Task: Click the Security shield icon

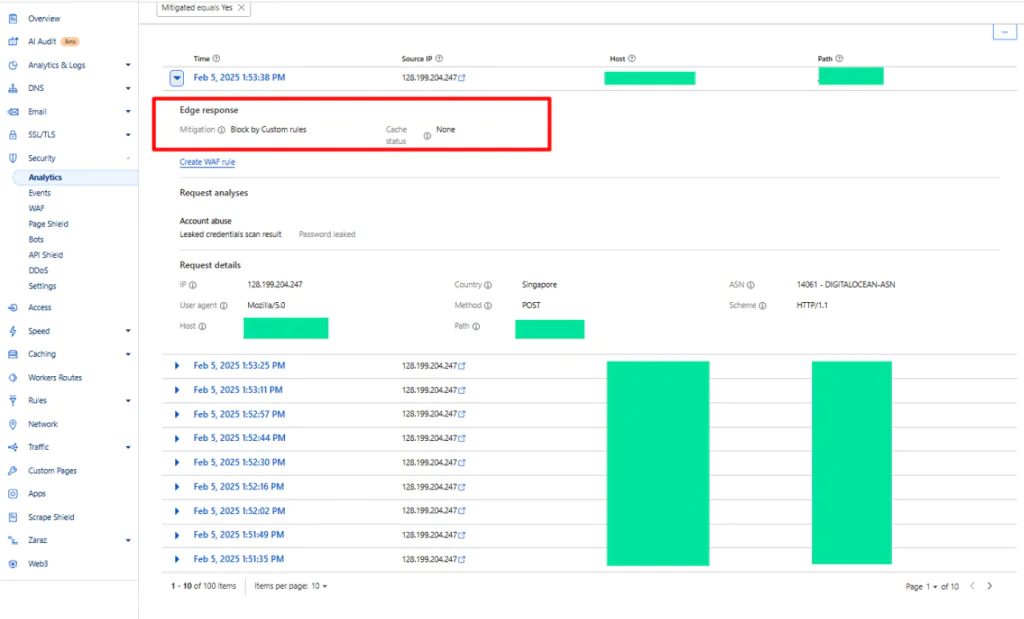Action: [x=12, y=158]
